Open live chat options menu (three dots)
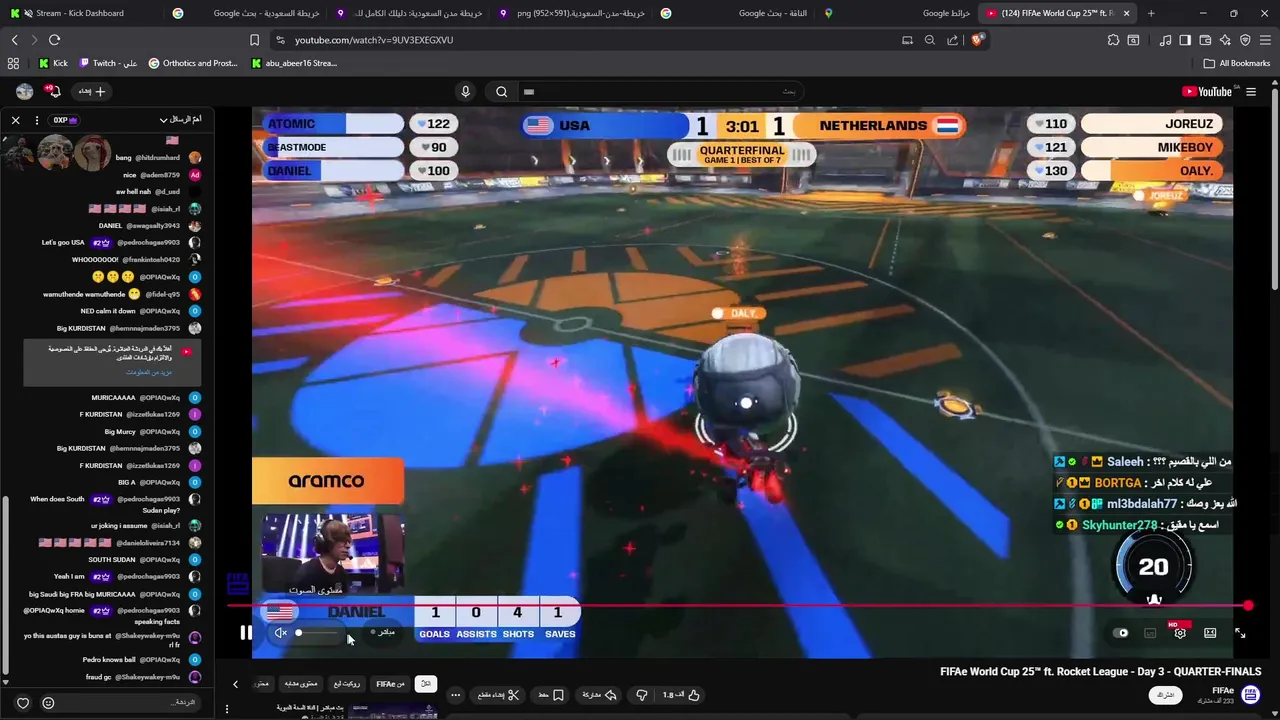The width and height of the screenshot is (1280, 720). 37,120
